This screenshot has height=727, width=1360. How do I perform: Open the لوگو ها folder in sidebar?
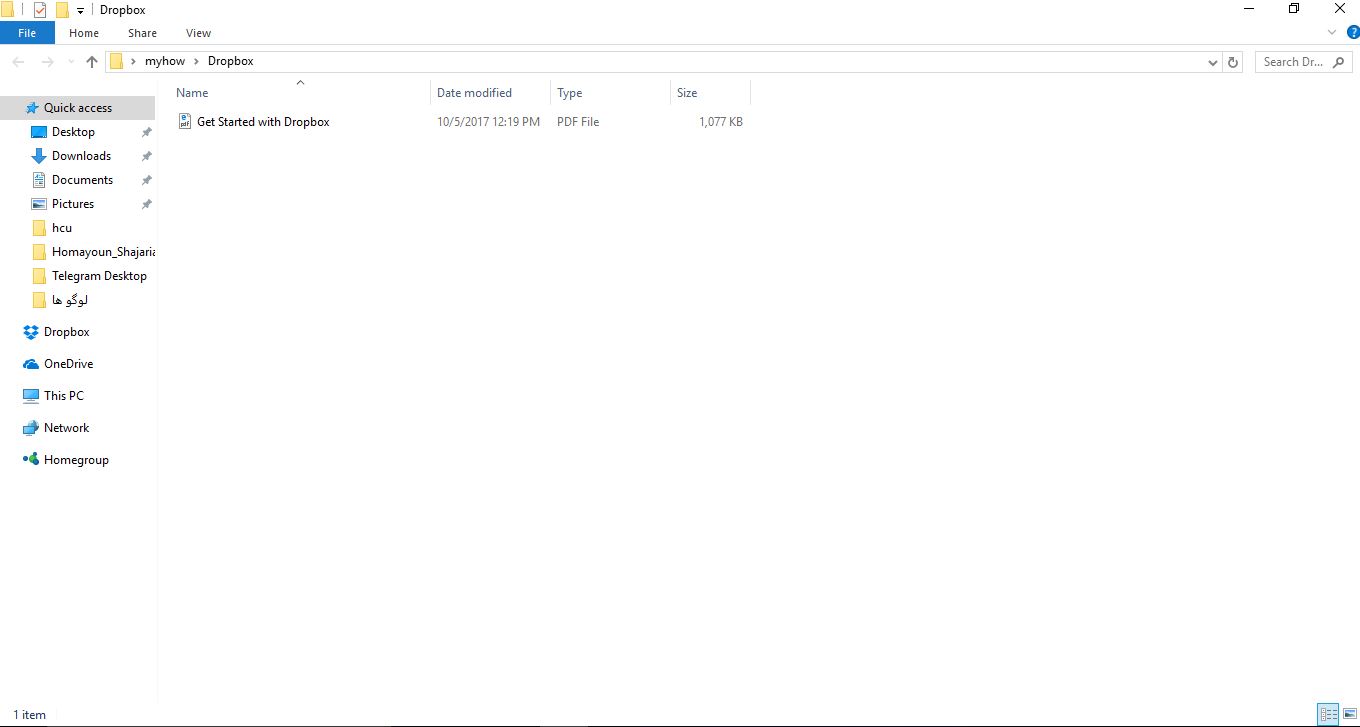point(69,300)
